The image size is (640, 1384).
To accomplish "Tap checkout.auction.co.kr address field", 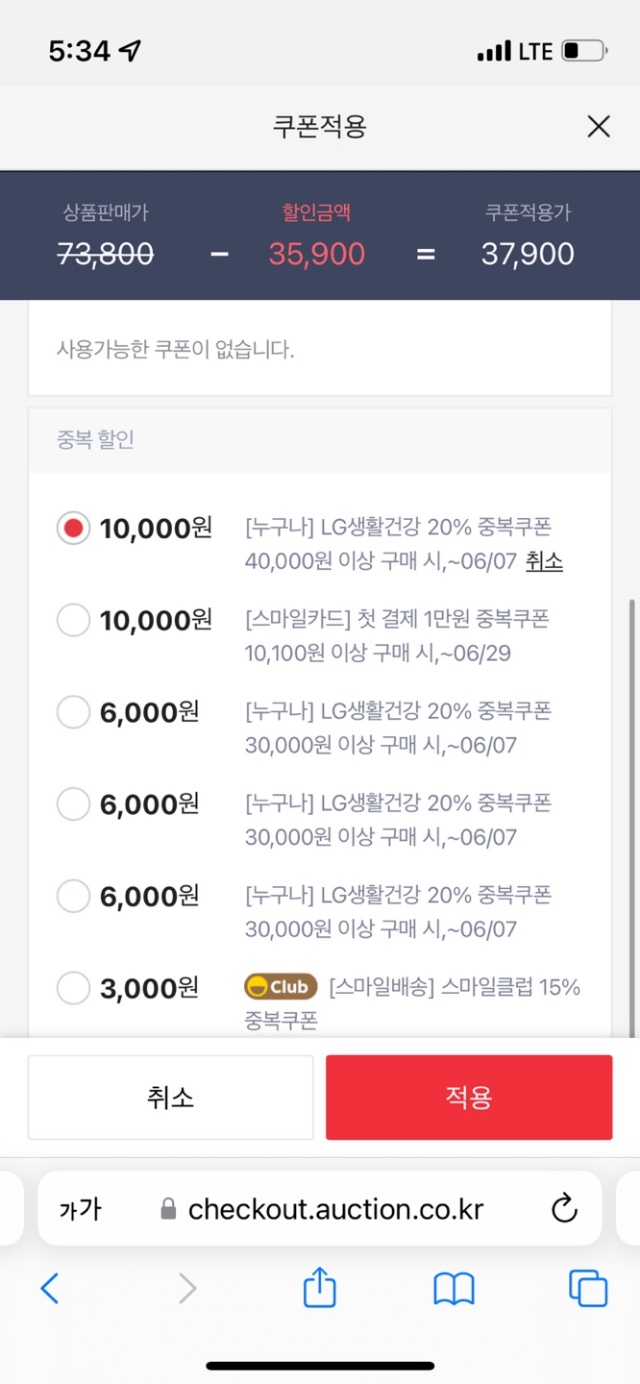I will pos(320,1209).
